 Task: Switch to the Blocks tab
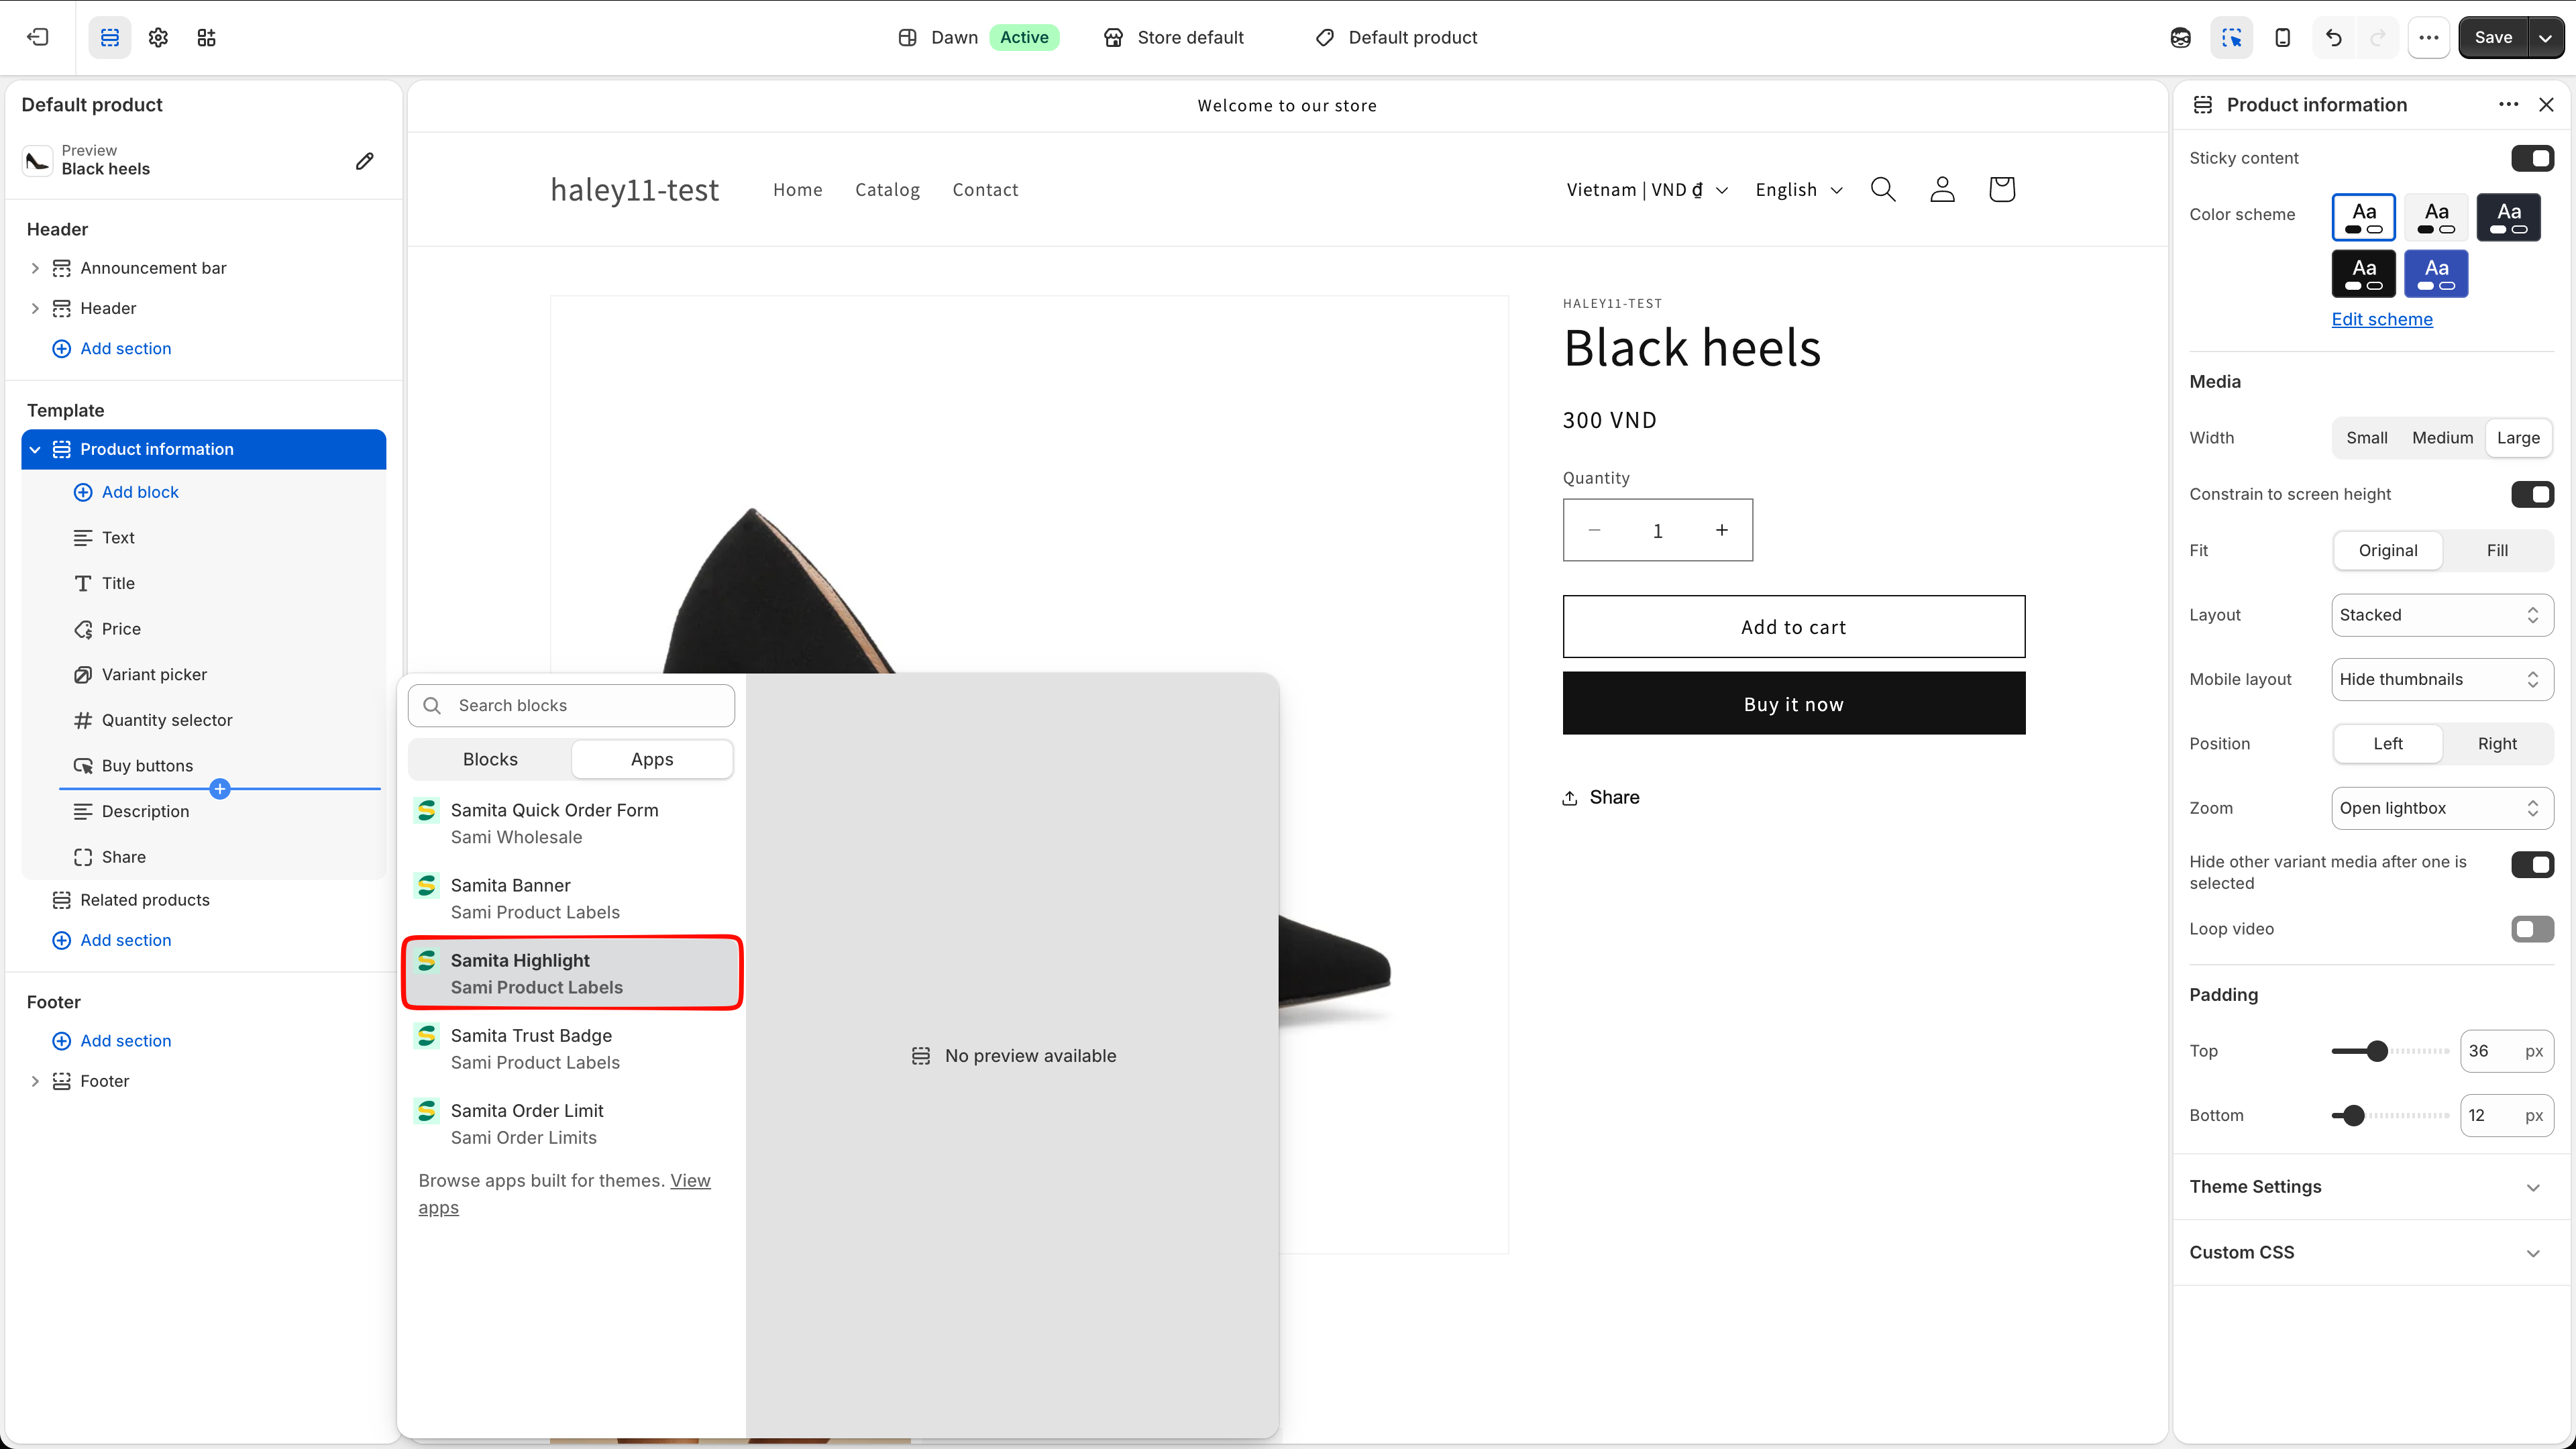[x=490, y=759]
